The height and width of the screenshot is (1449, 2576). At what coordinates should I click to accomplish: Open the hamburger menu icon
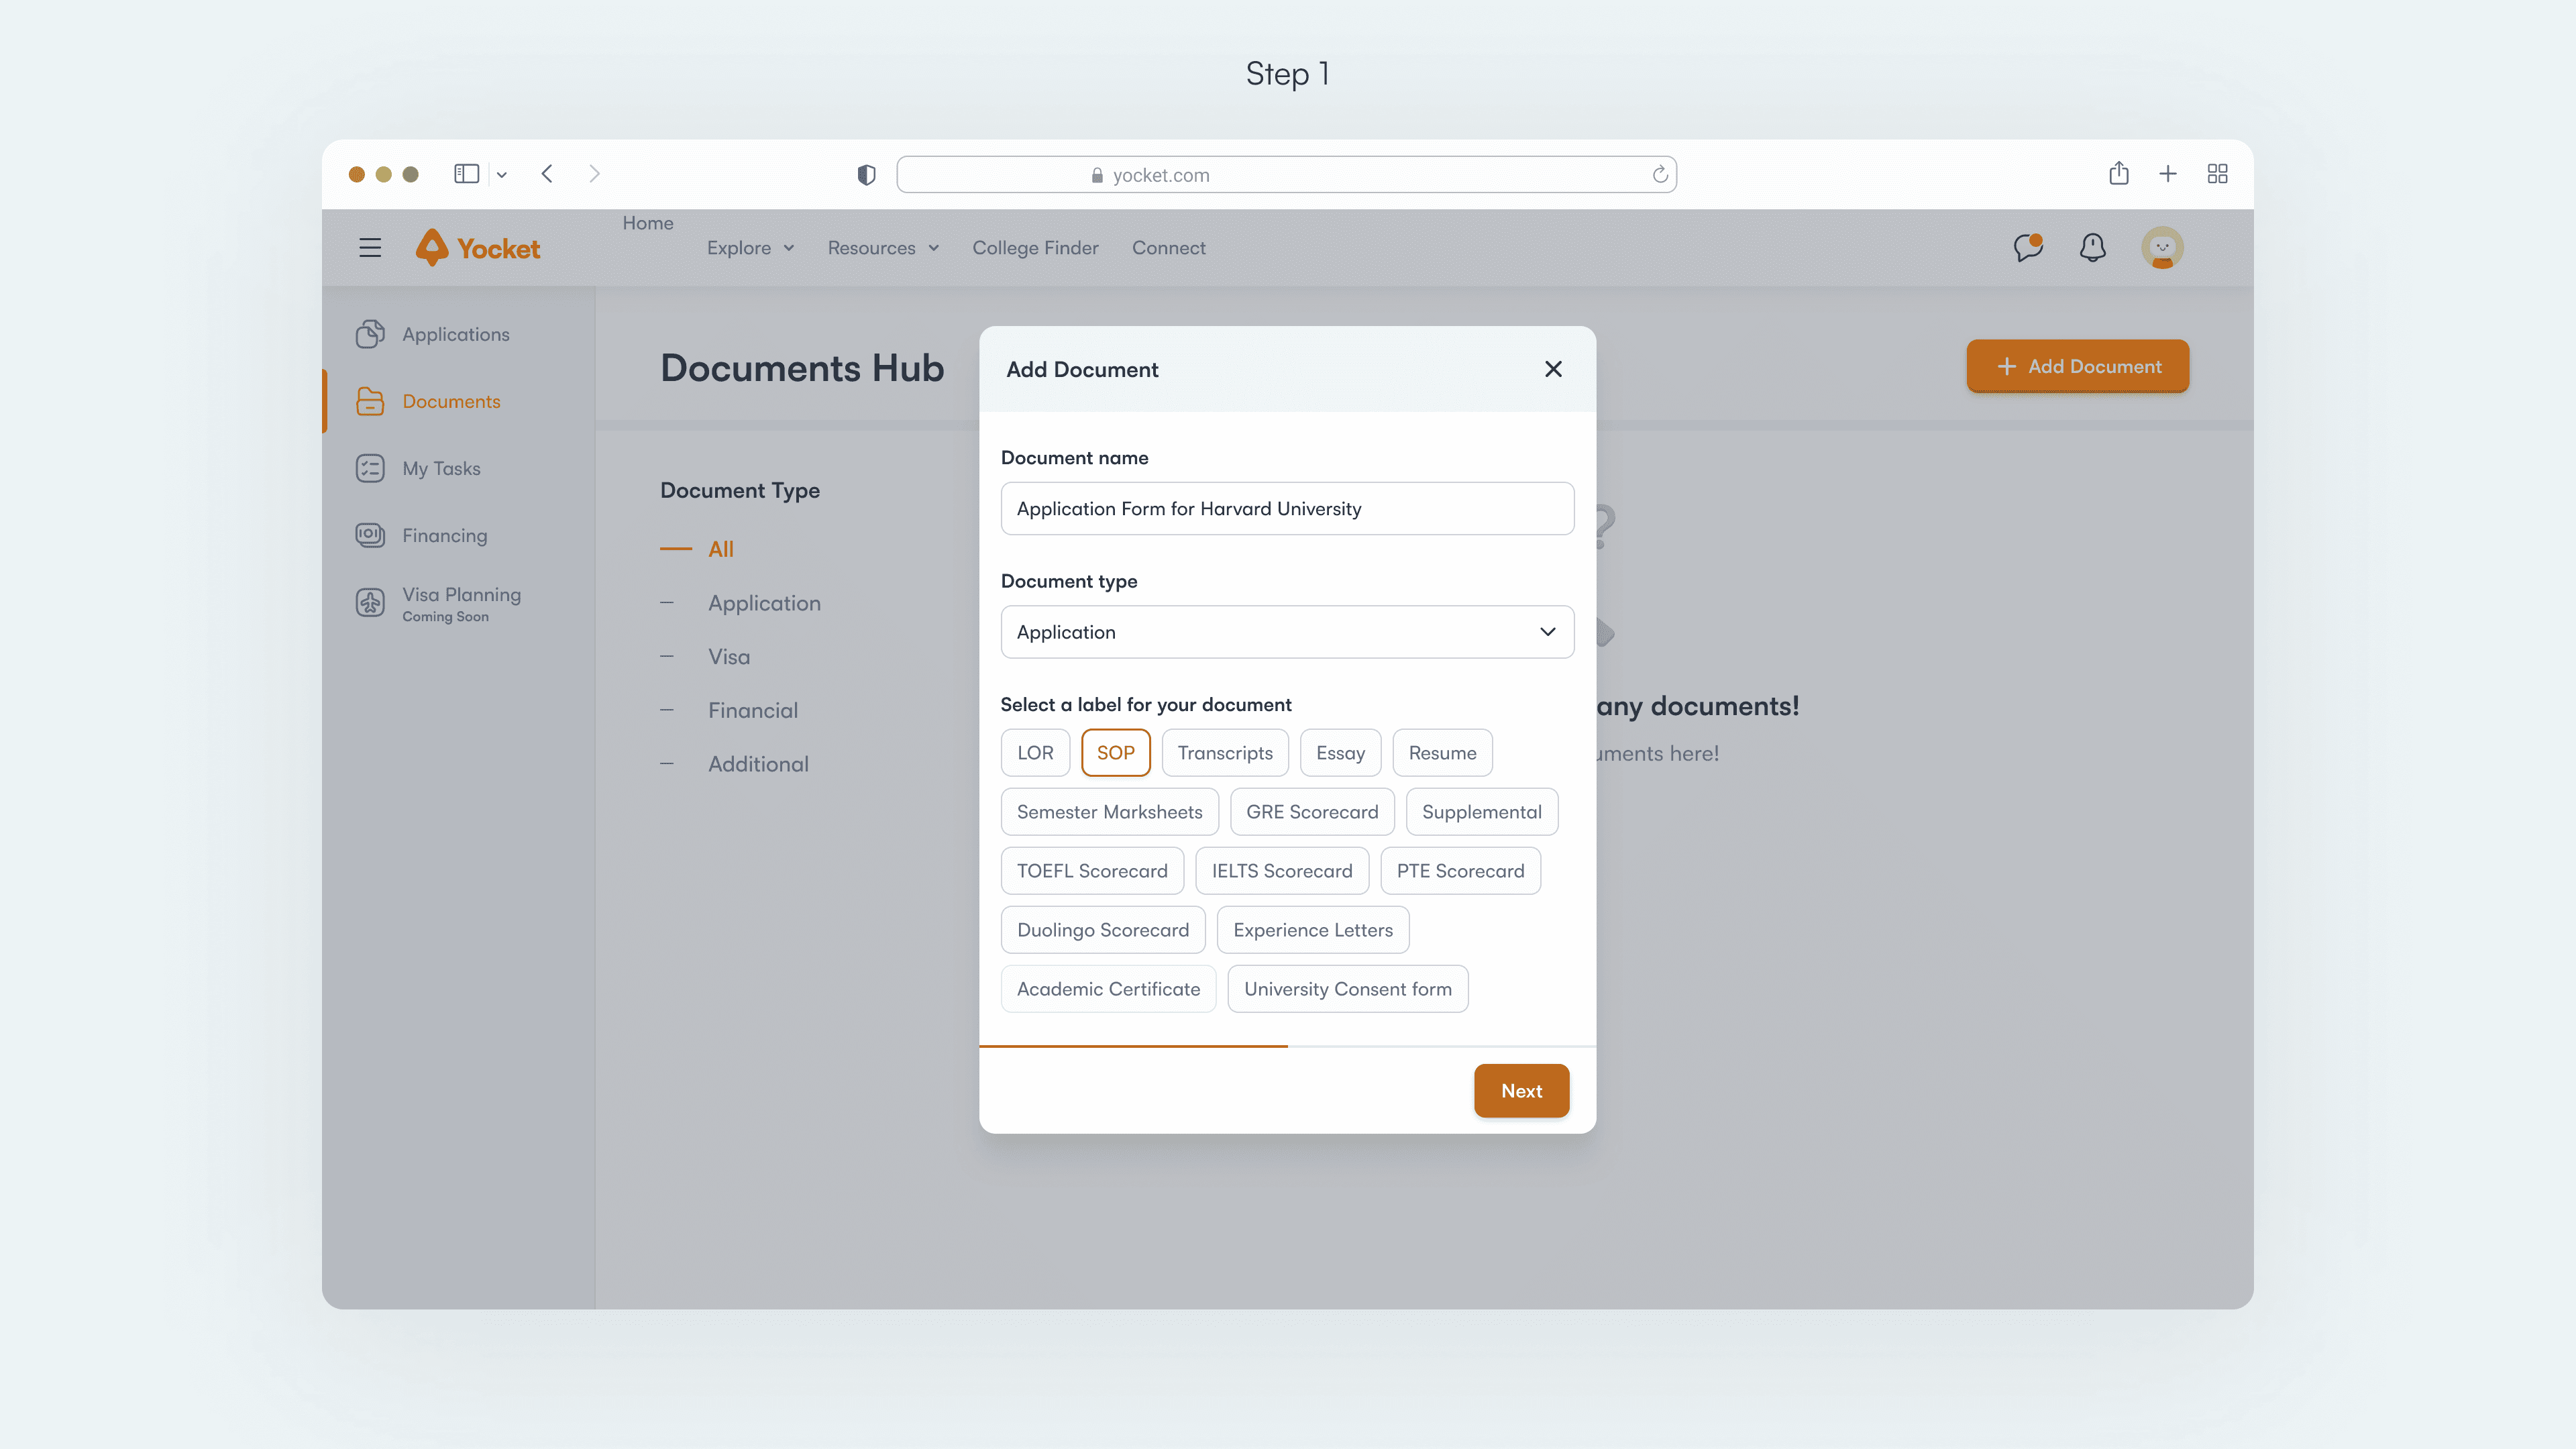(x=370, y=248)
